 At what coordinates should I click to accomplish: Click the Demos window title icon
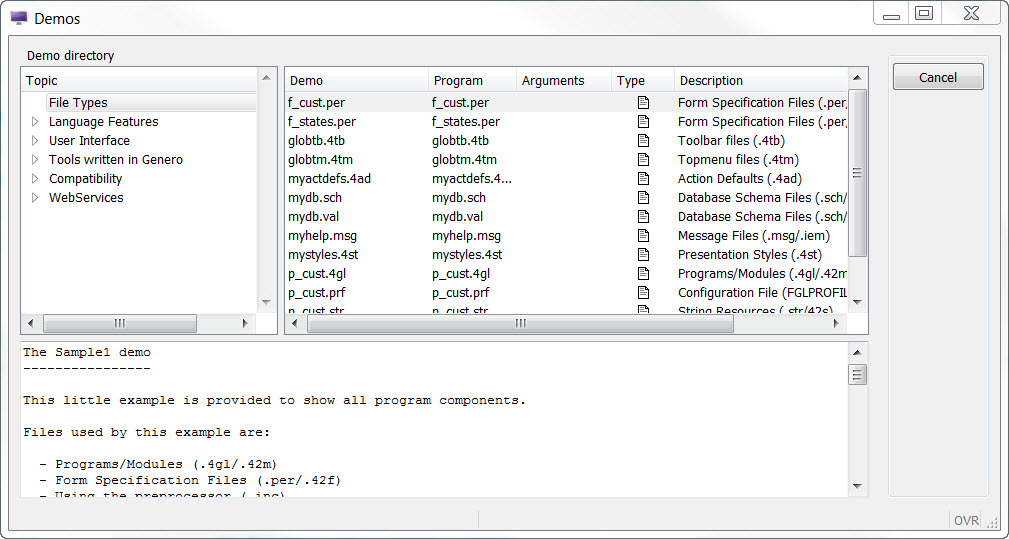(x=19, y=19)
